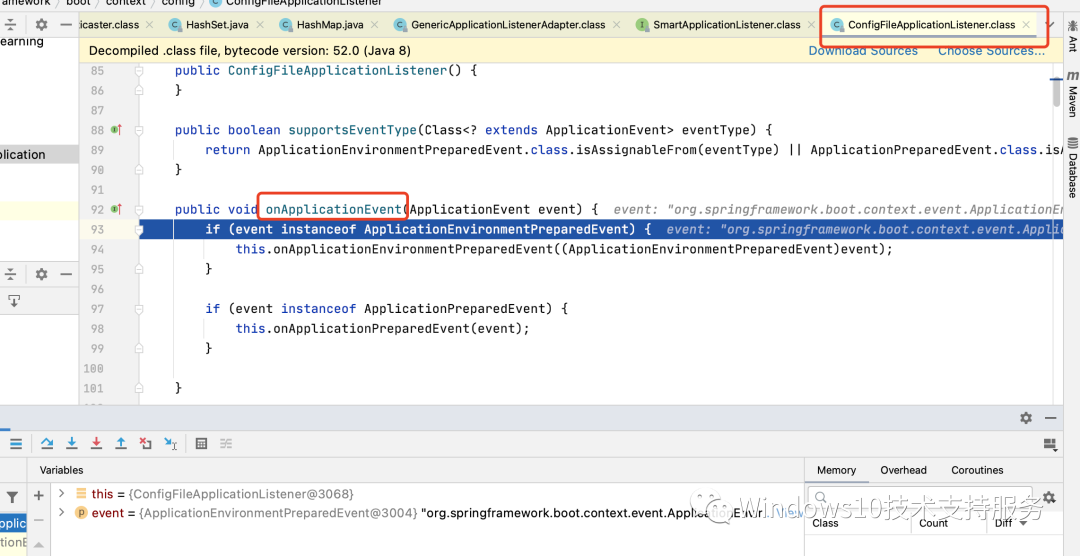This screenshot has width=1080, height=556.
Task: Close SmartApplicationListener.class tab
Action: pyautogui.click(x=811, y=25)
